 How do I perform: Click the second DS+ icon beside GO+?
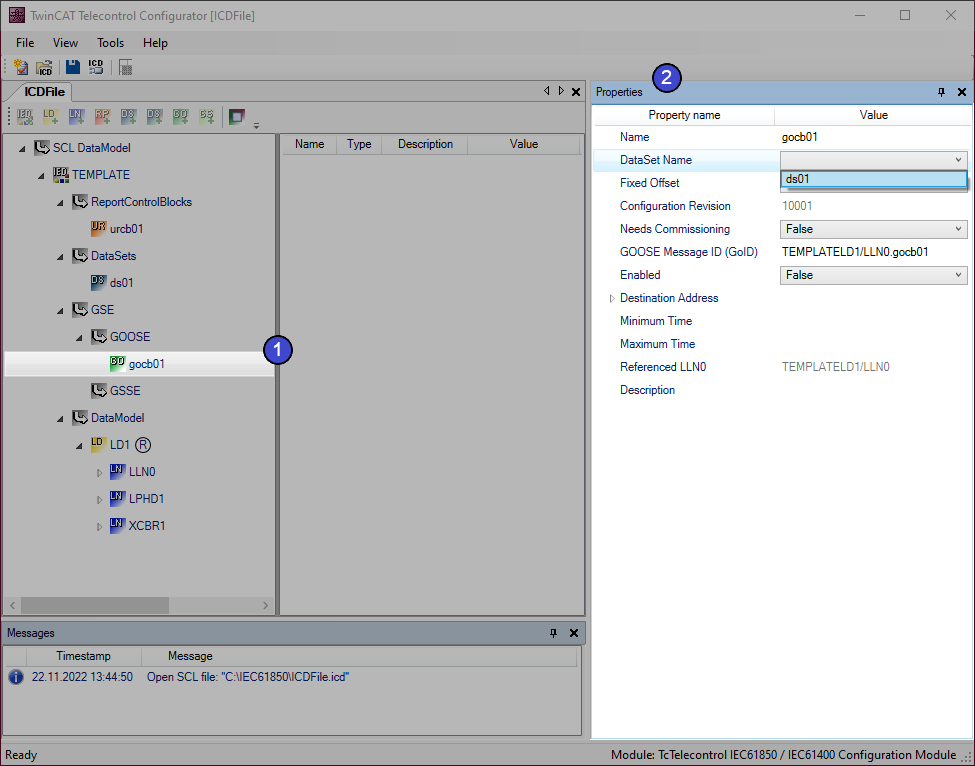click(154, 116)
